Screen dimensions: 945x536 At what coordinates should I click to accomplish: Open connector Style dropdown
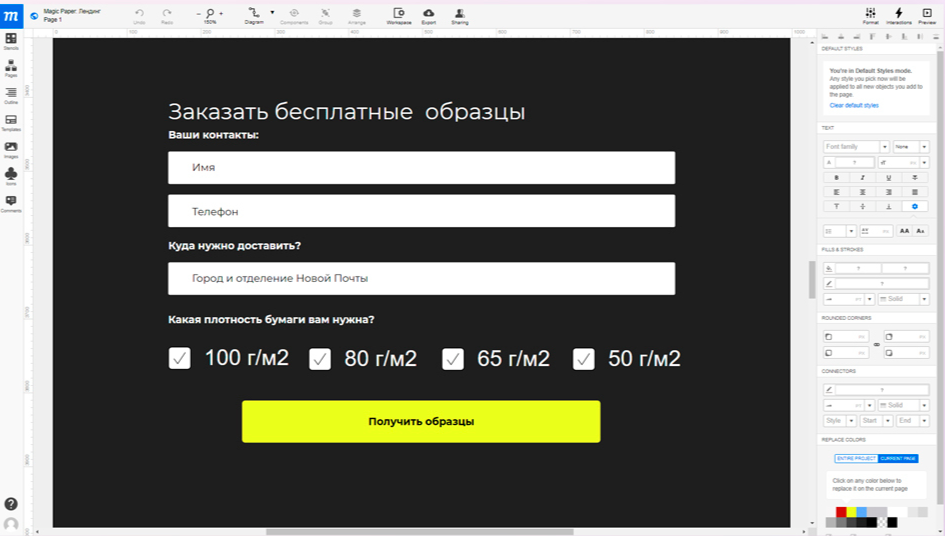(x=838, y=421)
